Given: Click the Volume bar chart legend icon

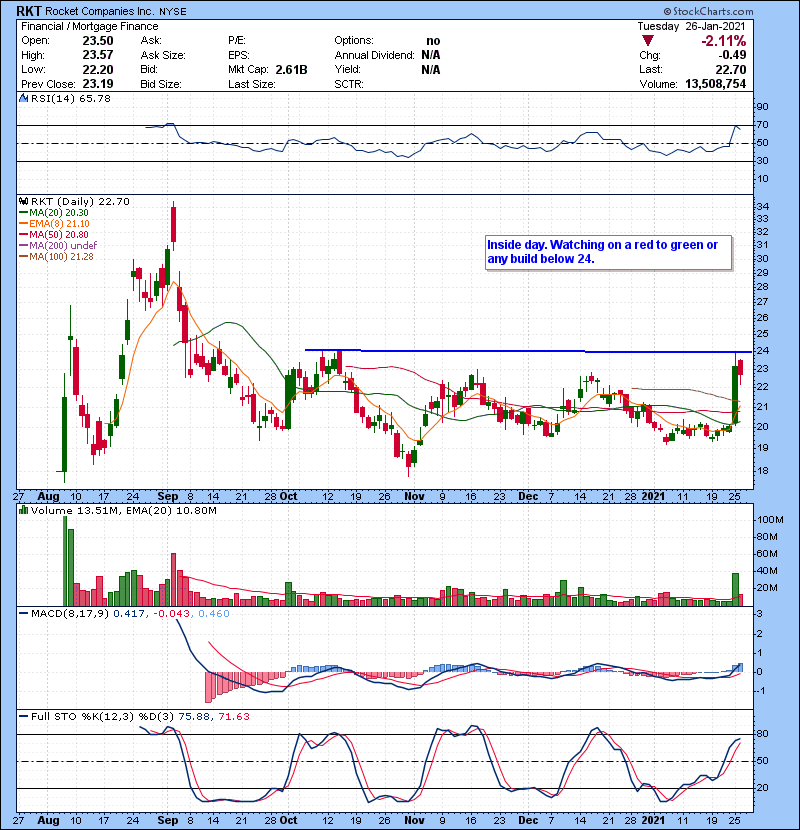Looking at the screenshot, I should 23,511.
